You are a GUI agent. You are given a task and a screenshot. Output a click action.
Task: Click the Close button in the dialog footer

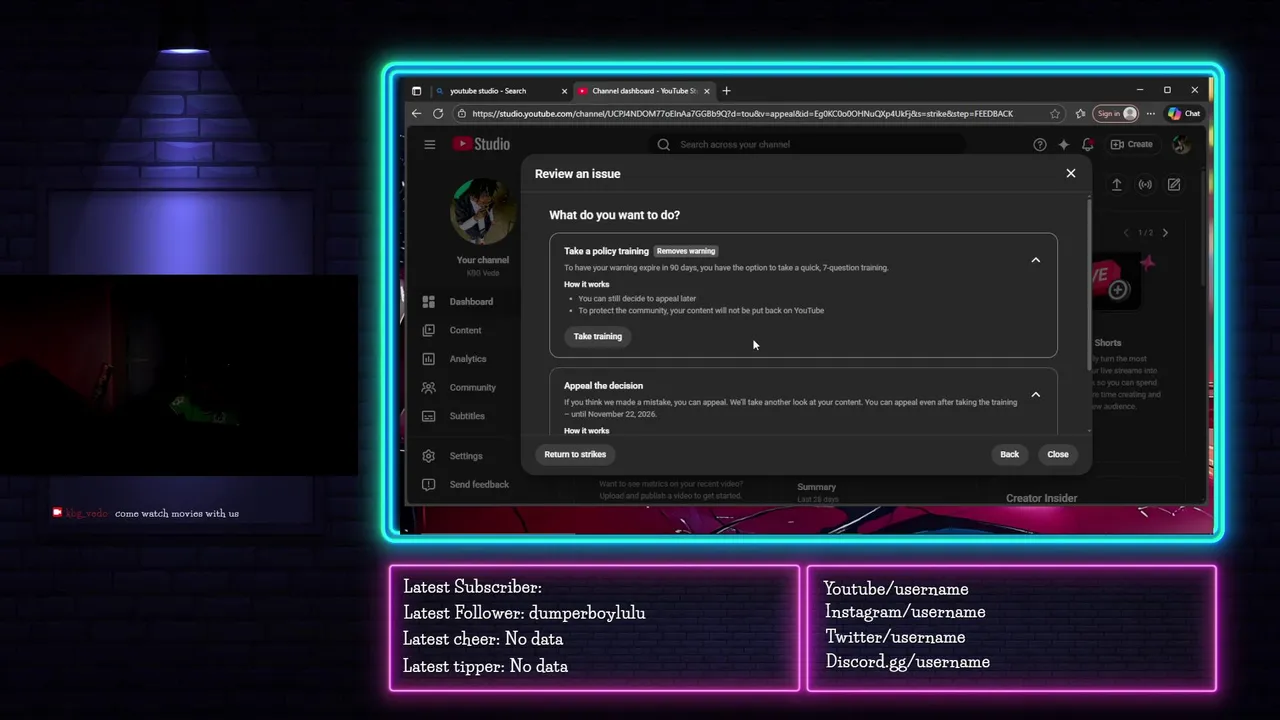click(x=1058, y=454)
